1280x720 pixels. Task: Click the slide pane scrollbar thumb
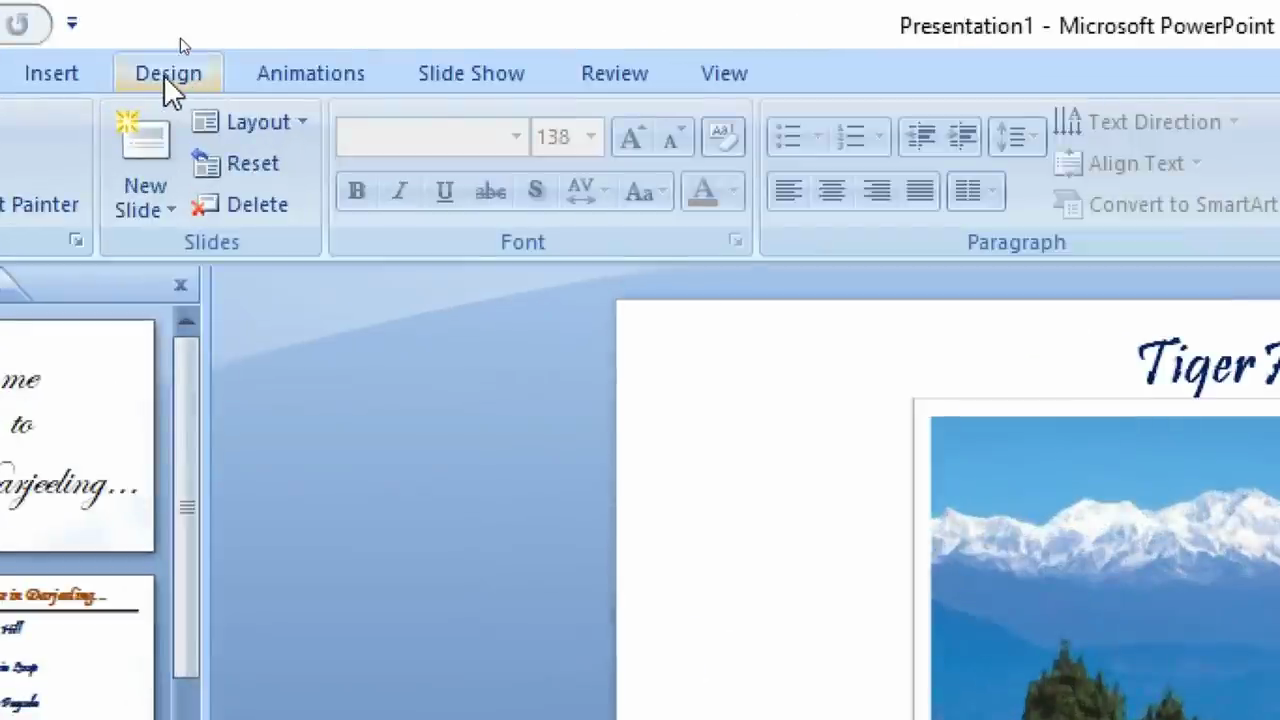click(187, 508)
